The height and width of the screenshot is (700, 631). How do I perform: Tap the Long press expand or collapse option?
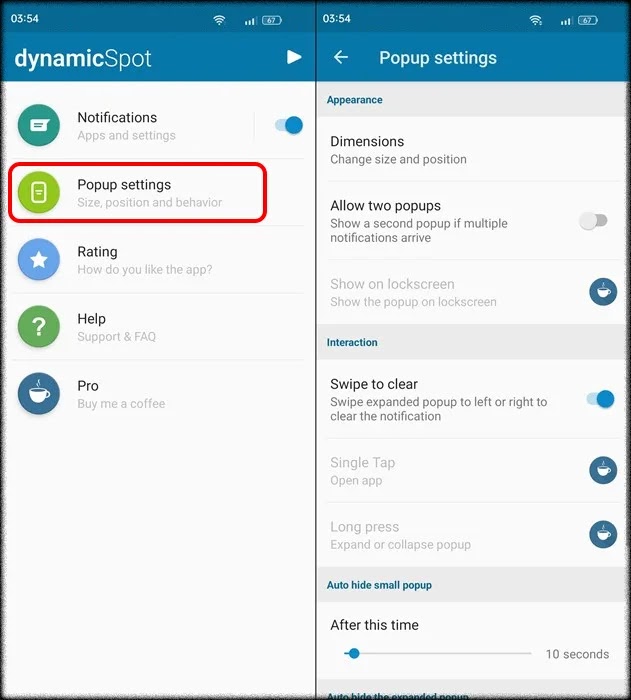coord(473,535)
